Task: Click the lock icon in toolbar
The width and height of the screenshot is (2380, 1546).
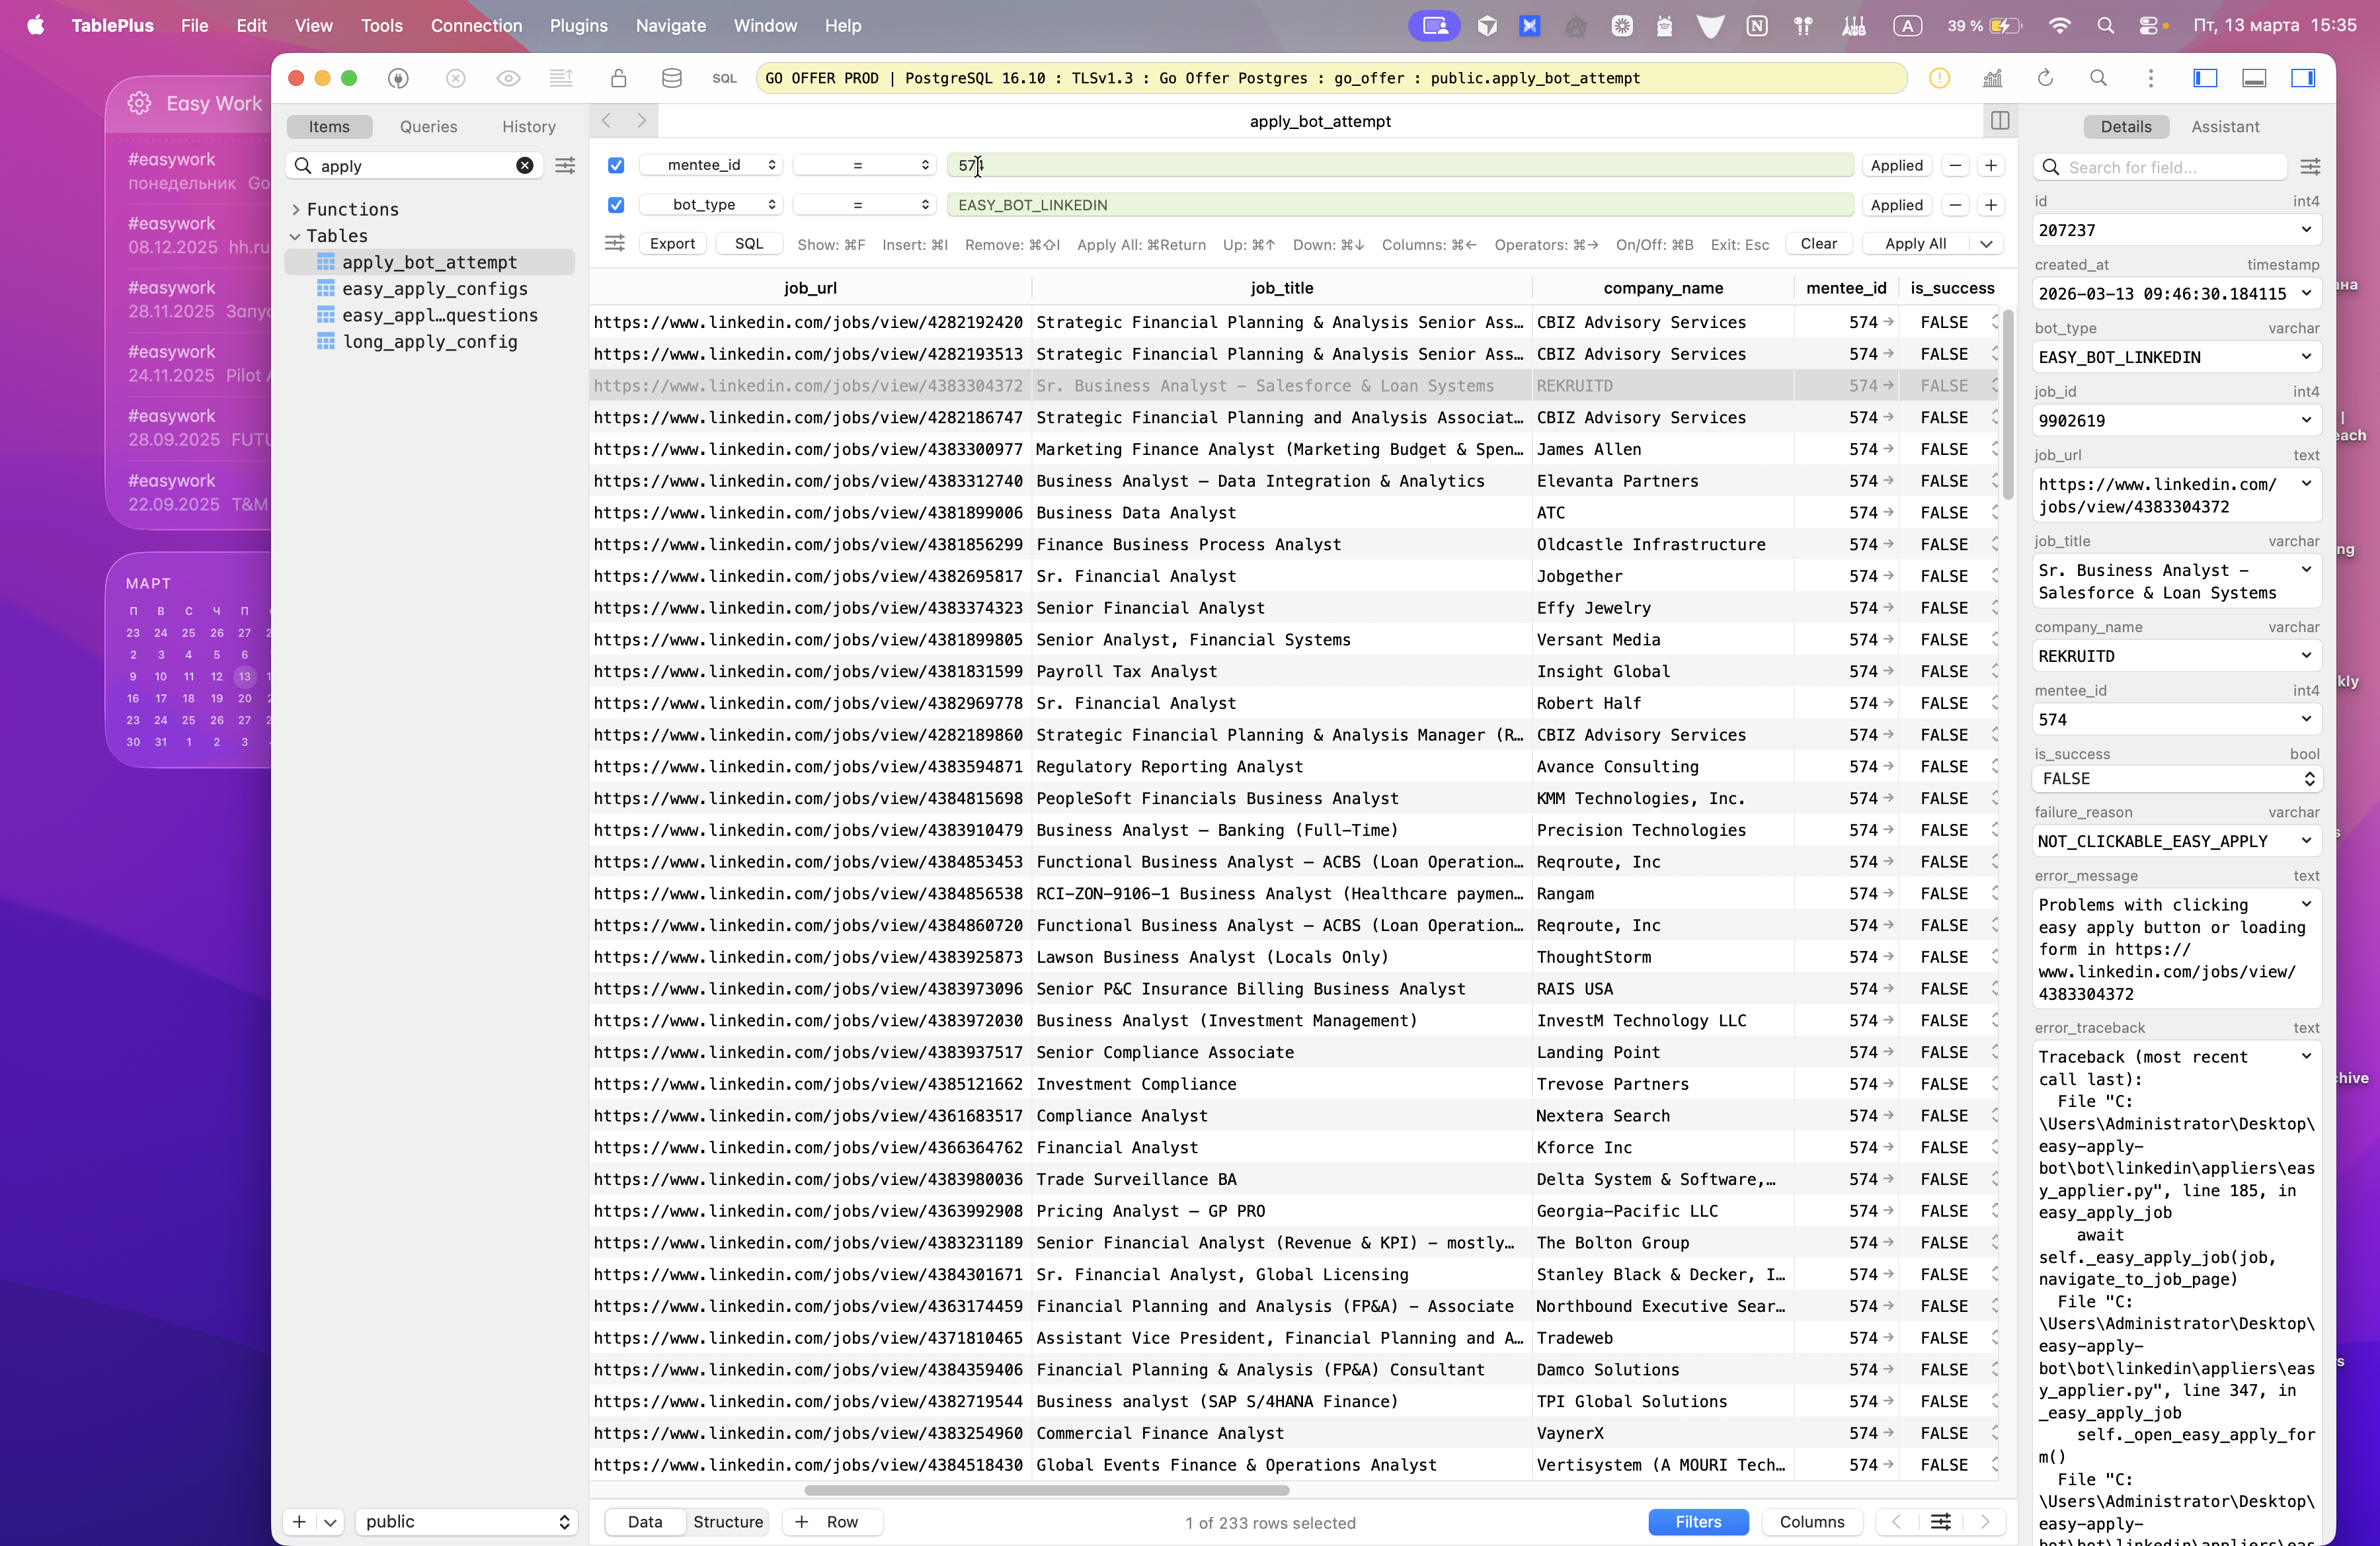Action: pyautogui.click(x=619, y=78)
